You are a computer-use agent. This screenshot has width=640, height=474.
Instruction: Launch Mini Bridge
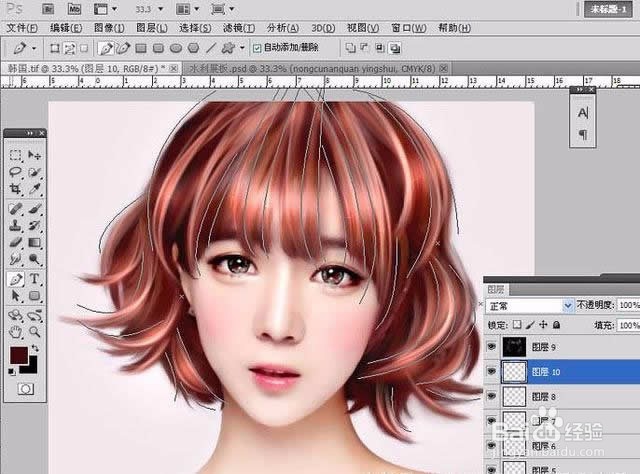(74, 9)
